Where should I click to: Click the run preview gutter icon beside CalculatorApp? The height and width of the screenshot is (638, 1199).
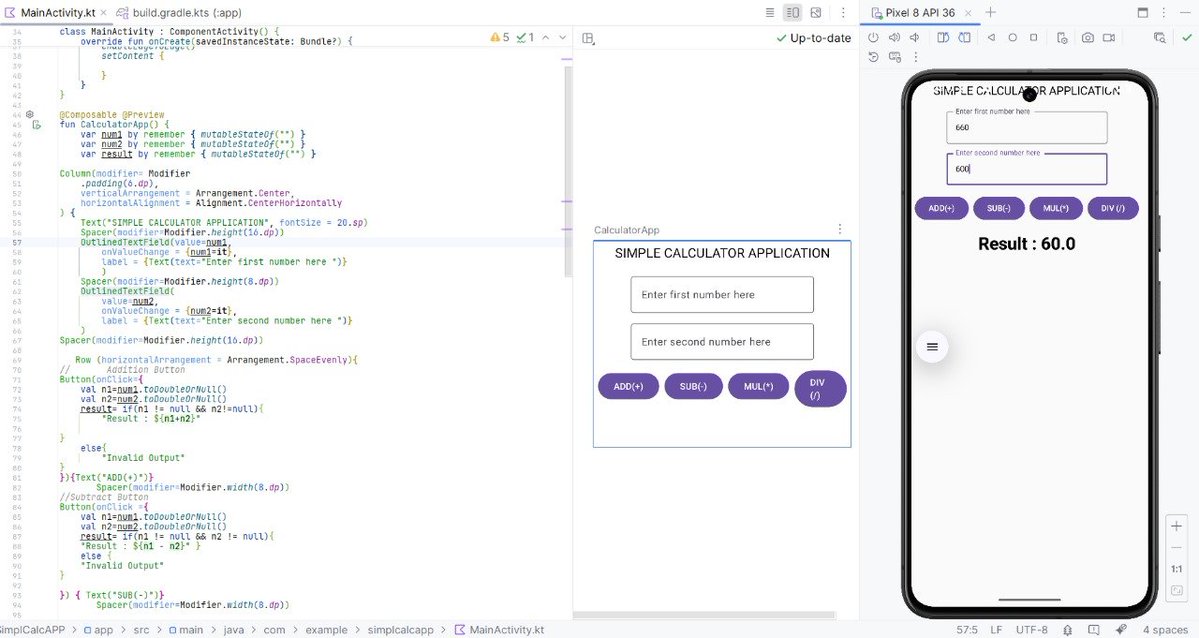pos(37,125)
